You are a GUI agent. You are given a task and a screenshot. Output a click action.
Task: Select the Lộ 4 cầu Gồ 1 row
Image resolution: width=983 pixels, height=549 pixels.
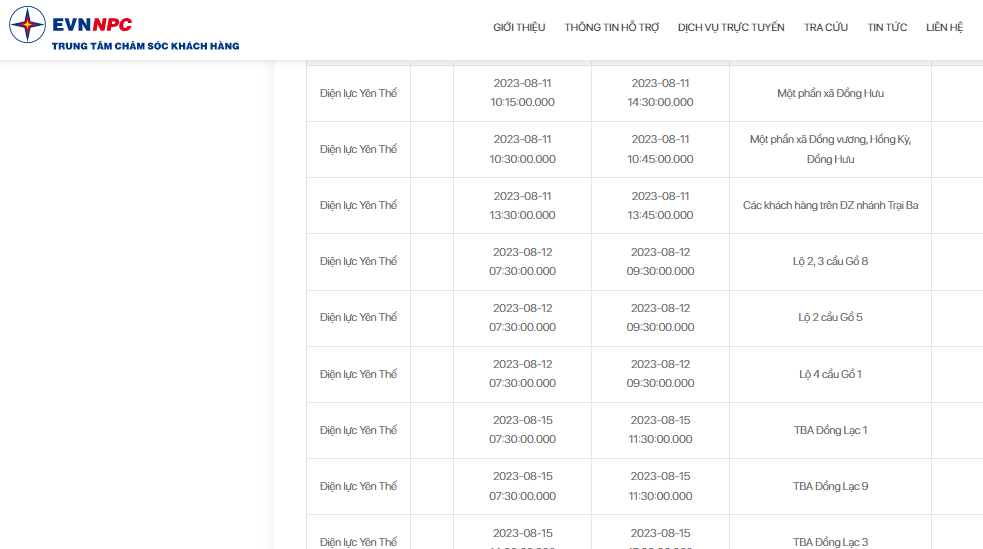pyautogui.click(x=644, y=374)
